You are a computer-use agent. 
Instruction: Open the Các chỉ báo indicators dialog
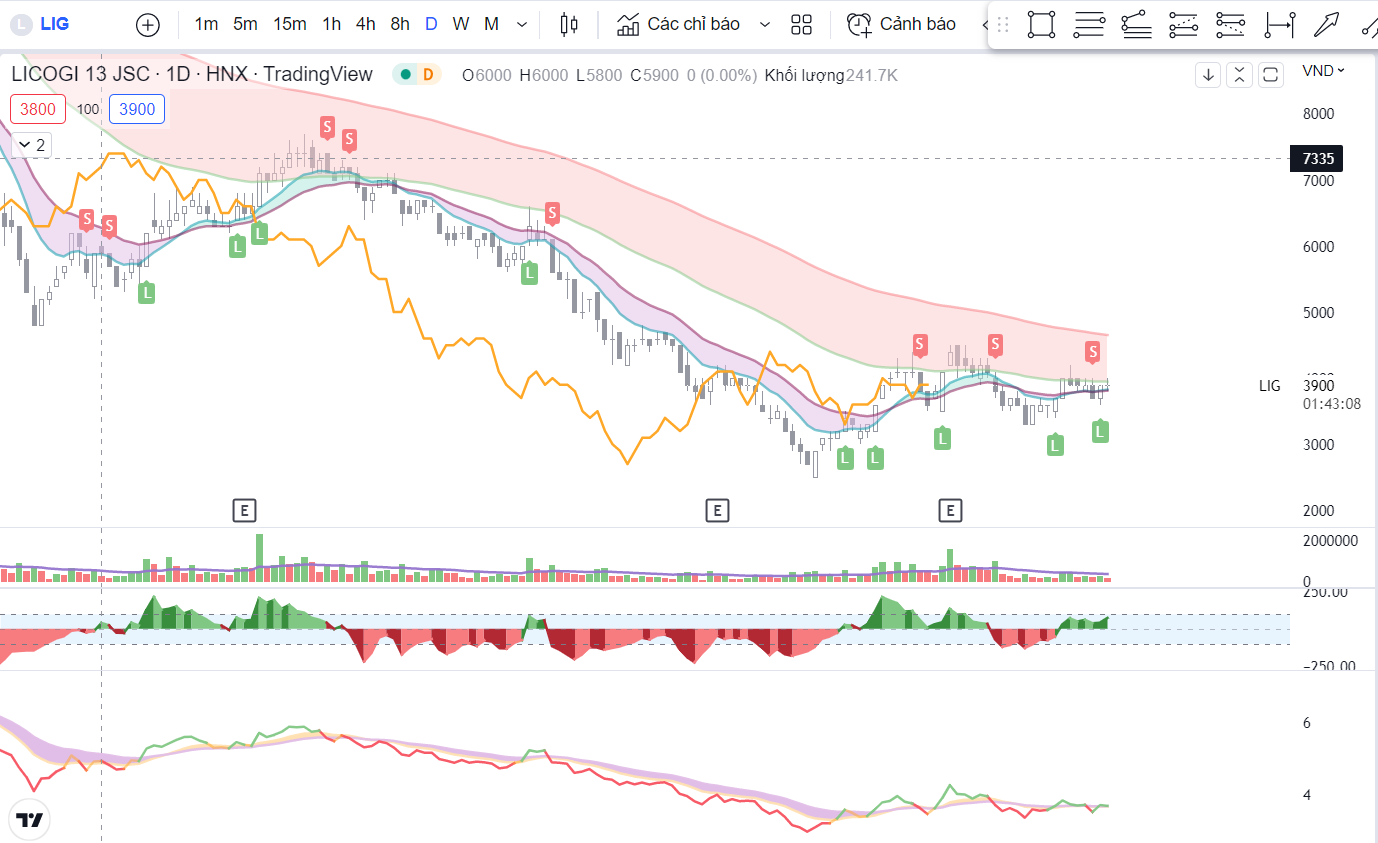pos(678,24)
